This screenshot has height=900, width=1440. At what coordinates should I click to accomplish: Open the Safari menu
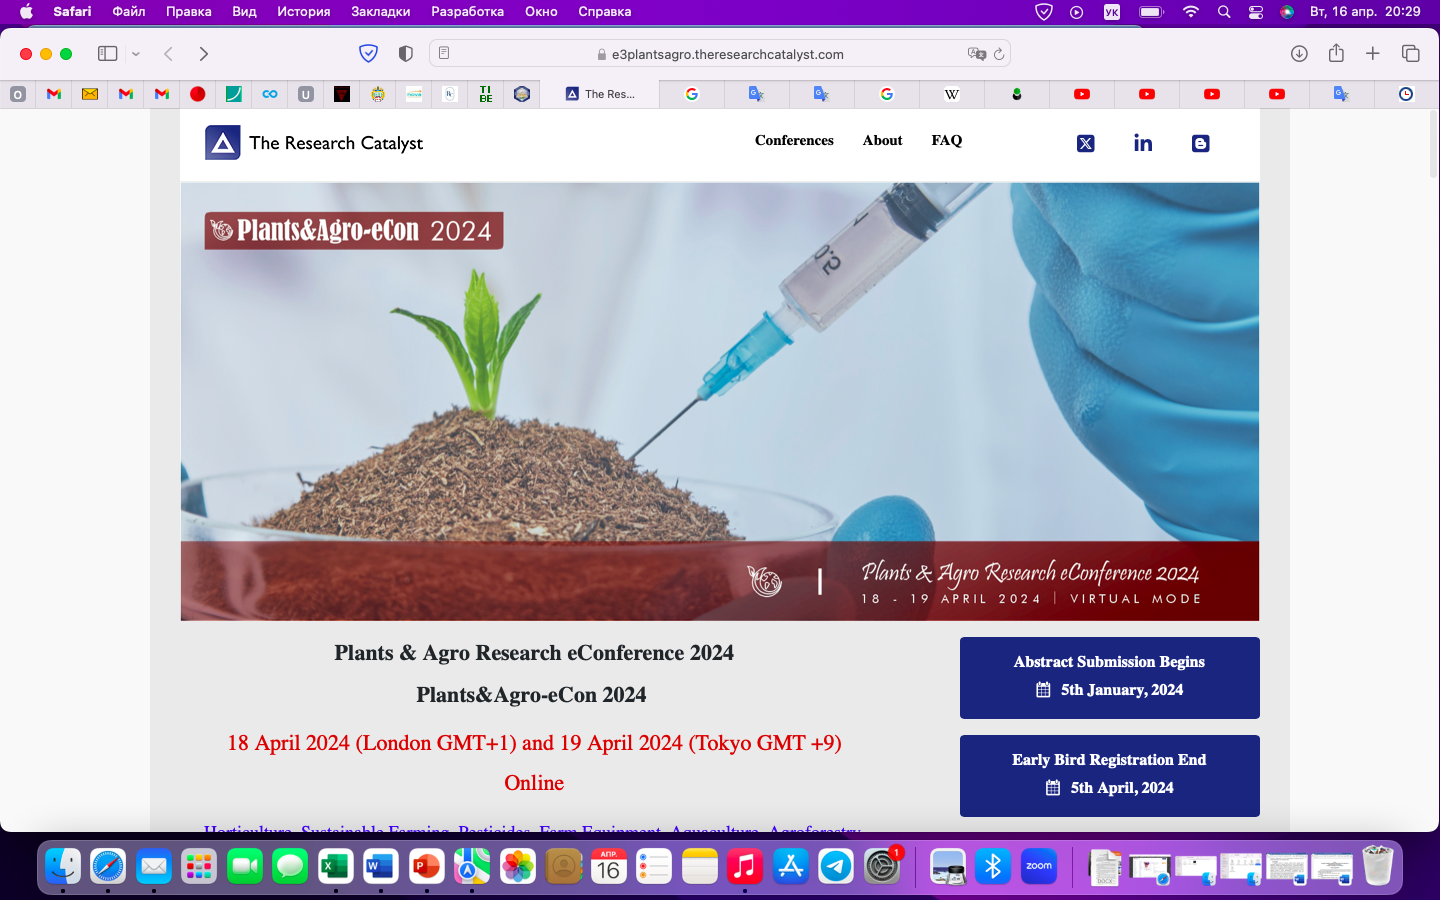[72, 12]
